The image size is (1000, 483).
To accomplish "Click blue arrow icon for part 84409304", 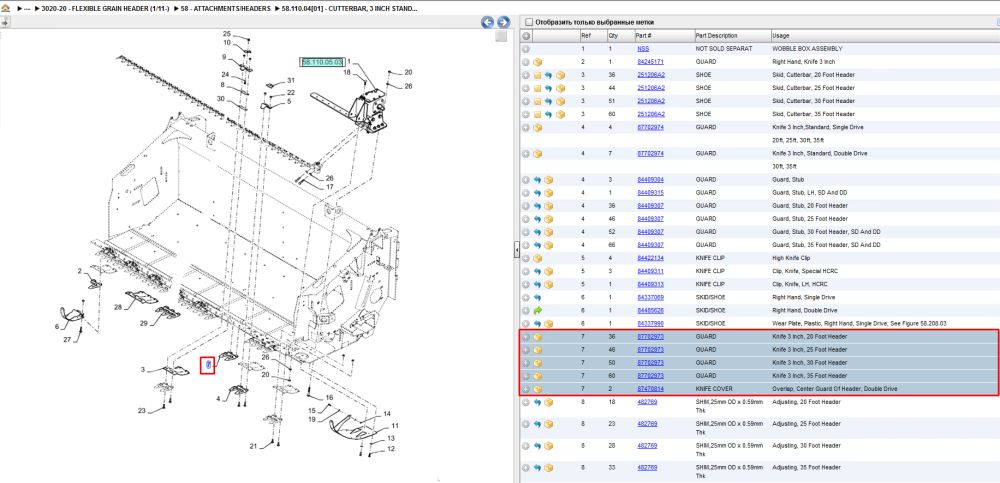I will 538,180.
